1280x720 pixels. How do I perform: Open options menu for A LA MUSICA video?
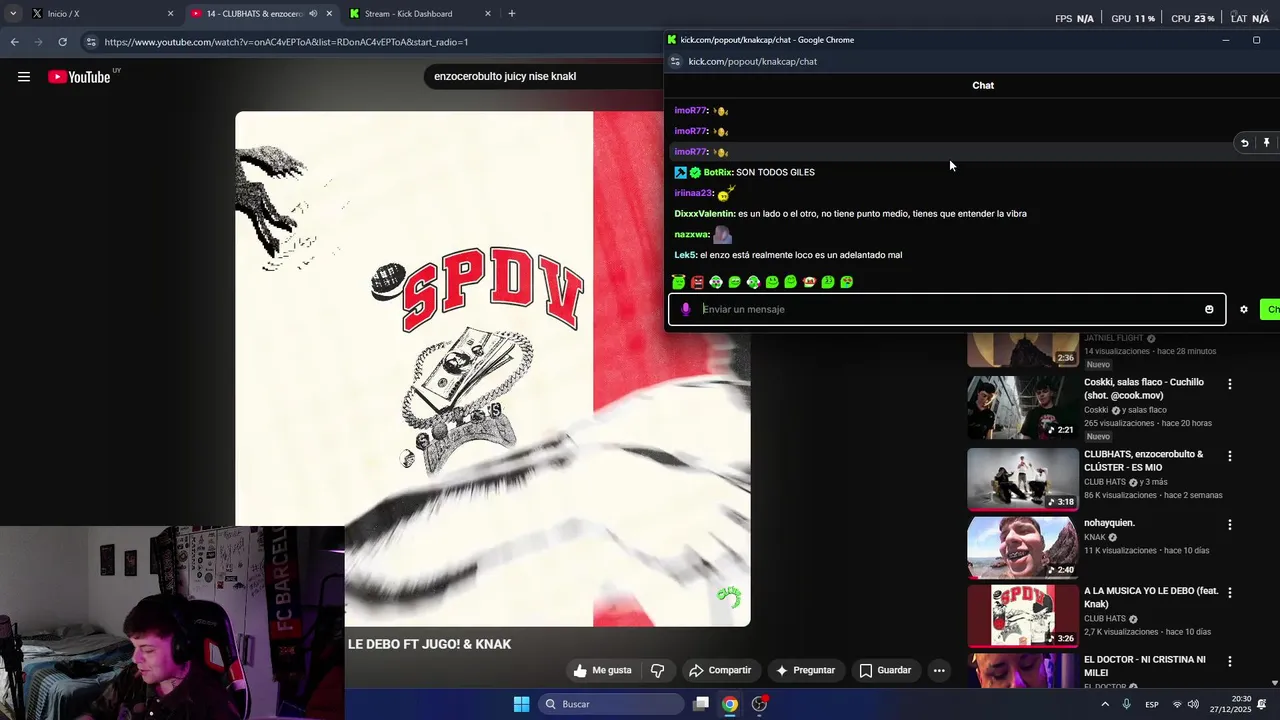click(x=1229, y=592)
